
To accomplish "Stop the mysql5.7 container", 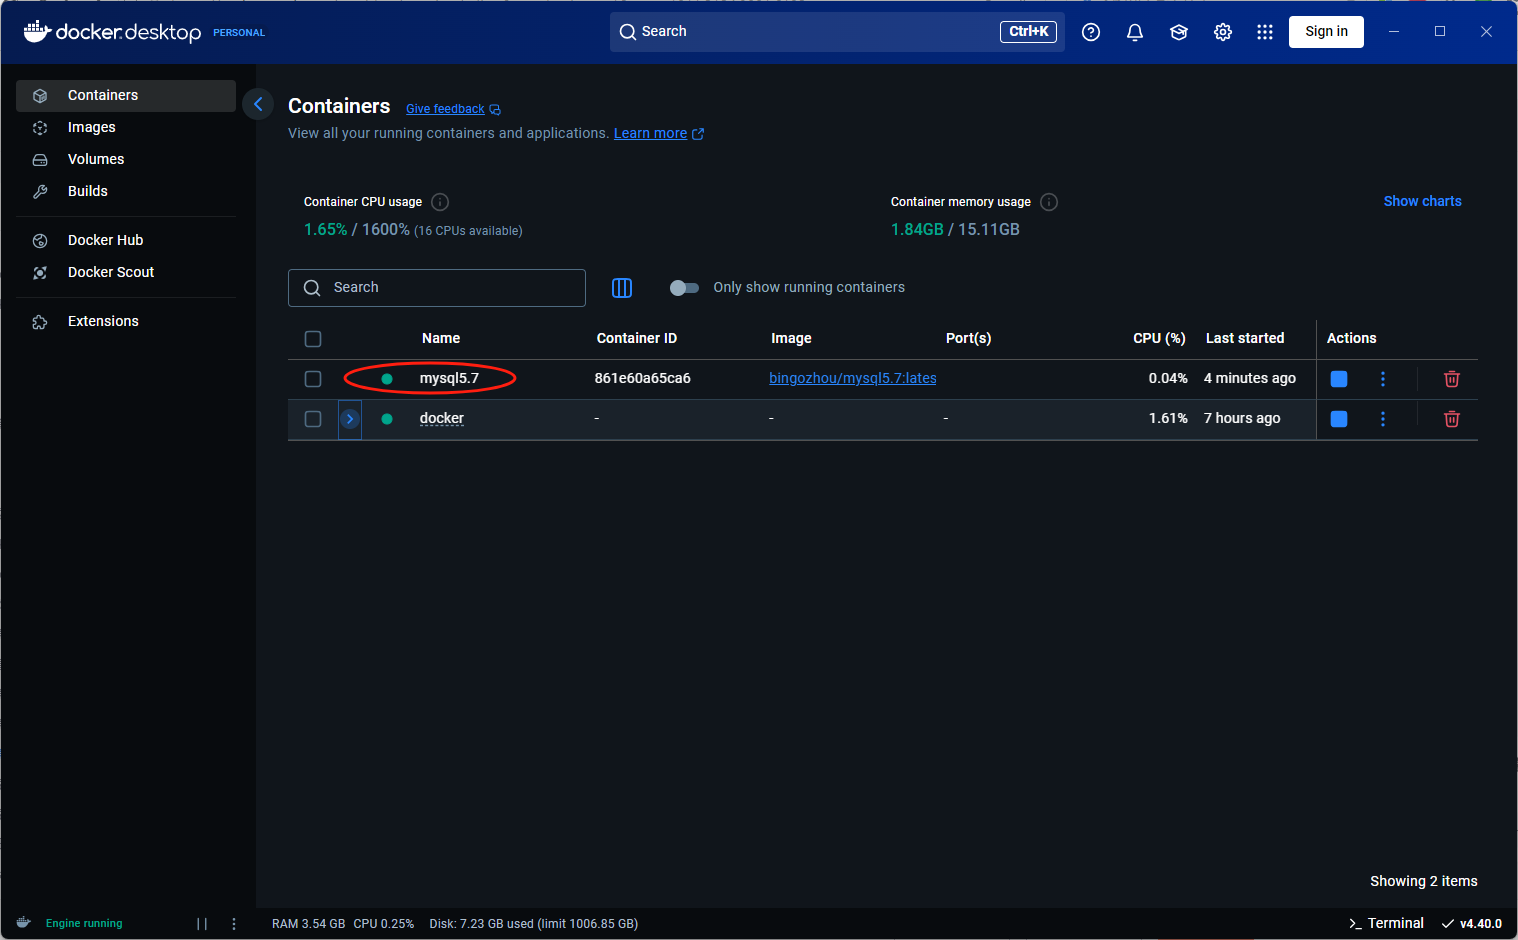I will (x=1339, y=379).
